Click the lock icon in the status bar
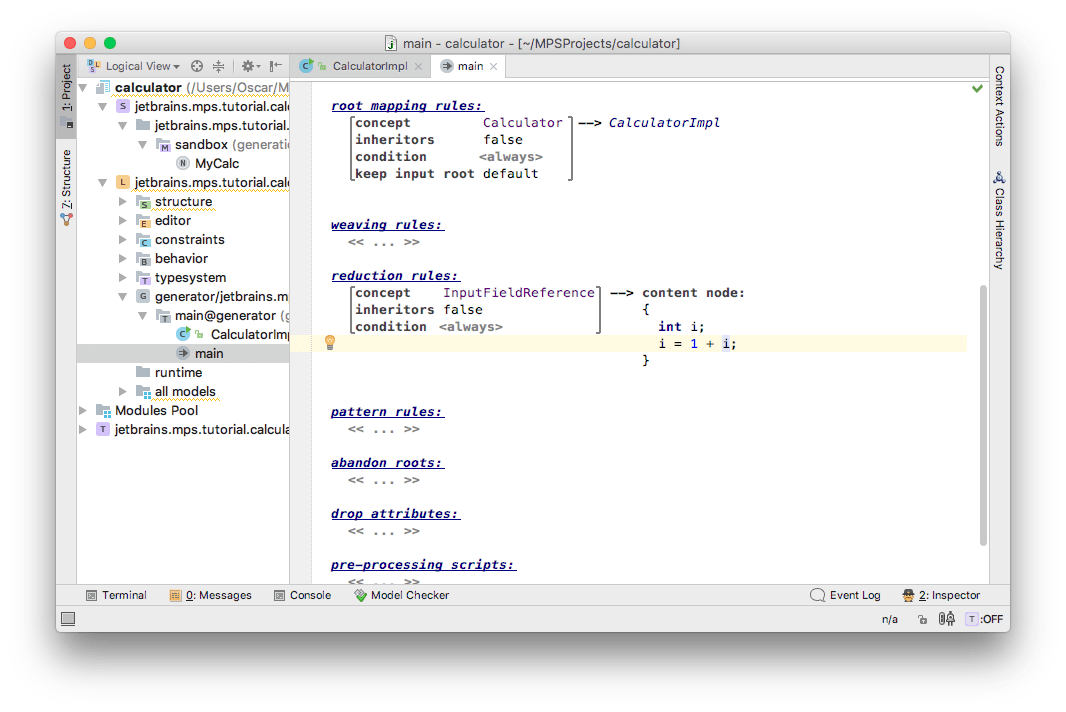 921,619
